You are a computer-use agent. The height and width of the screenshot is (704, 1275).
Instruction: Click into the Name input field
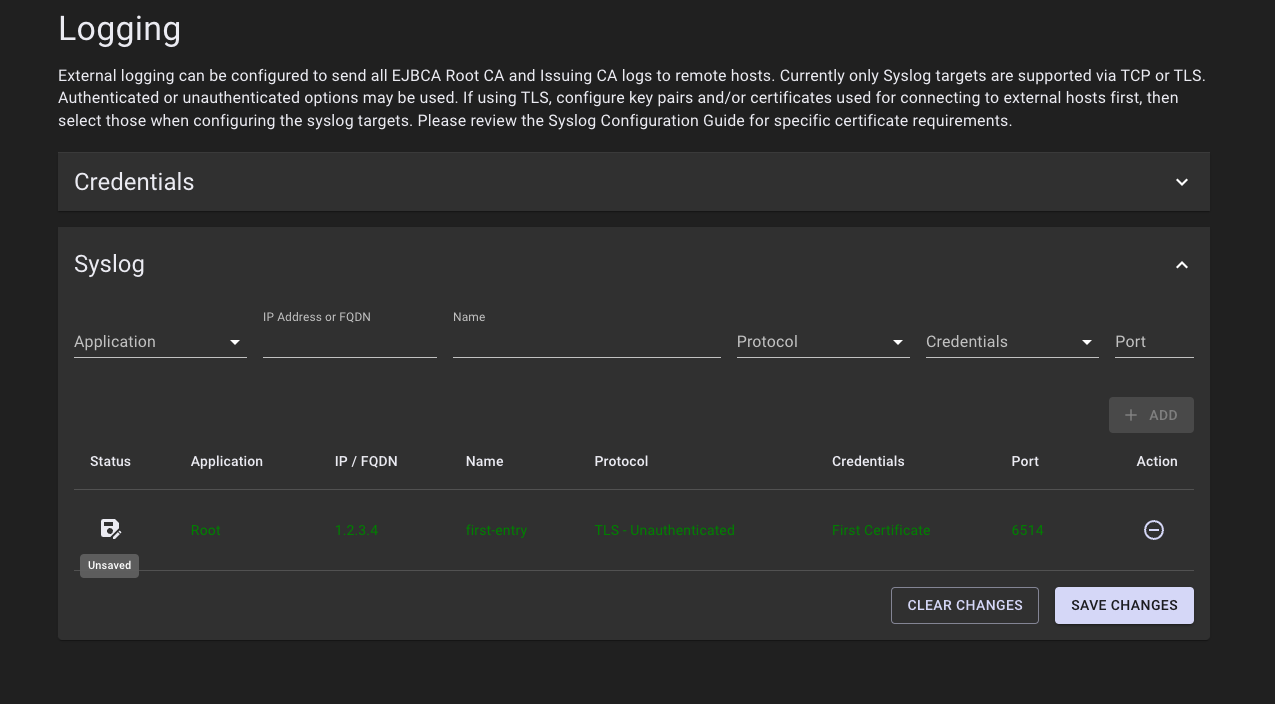pyautogui.click(x=586, y=342)
